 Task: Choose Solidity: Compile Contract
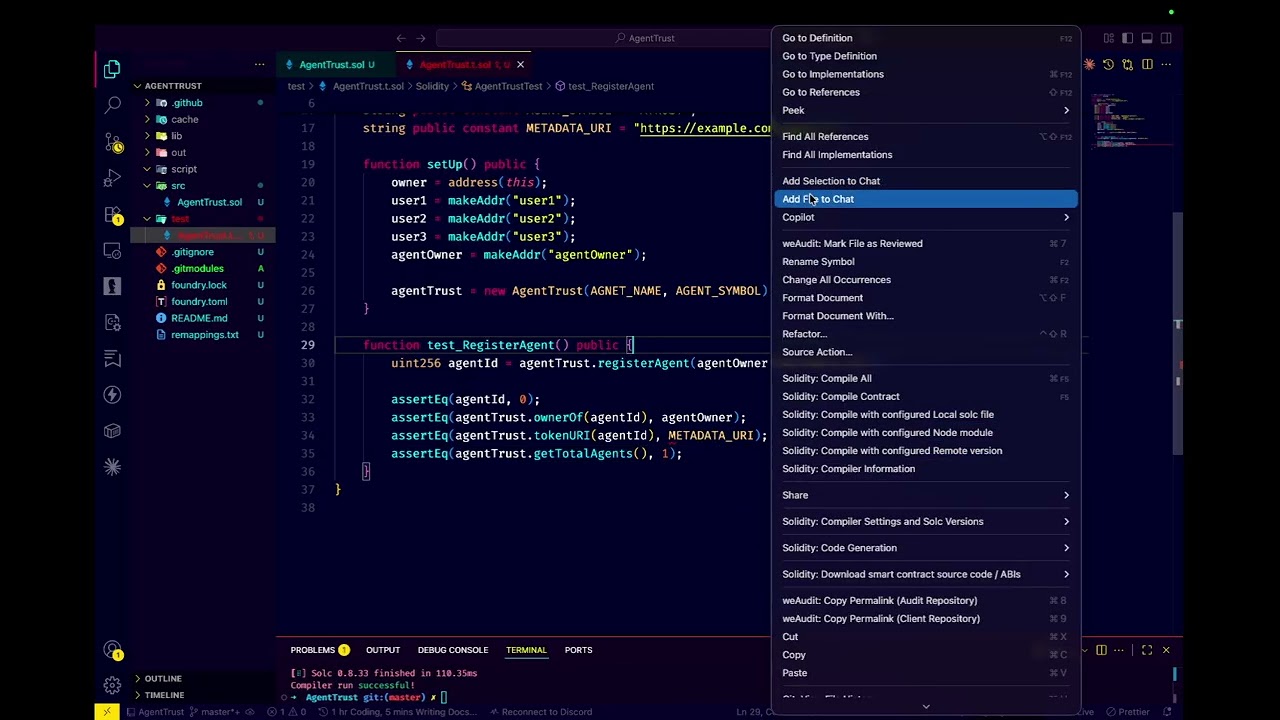926,397
